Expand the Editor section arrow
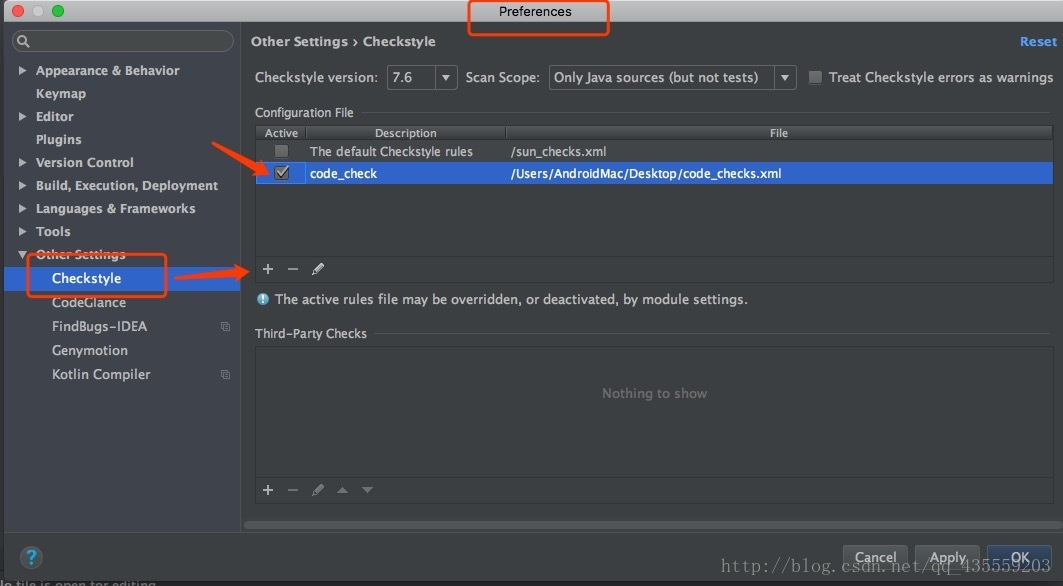 [22, 117]
